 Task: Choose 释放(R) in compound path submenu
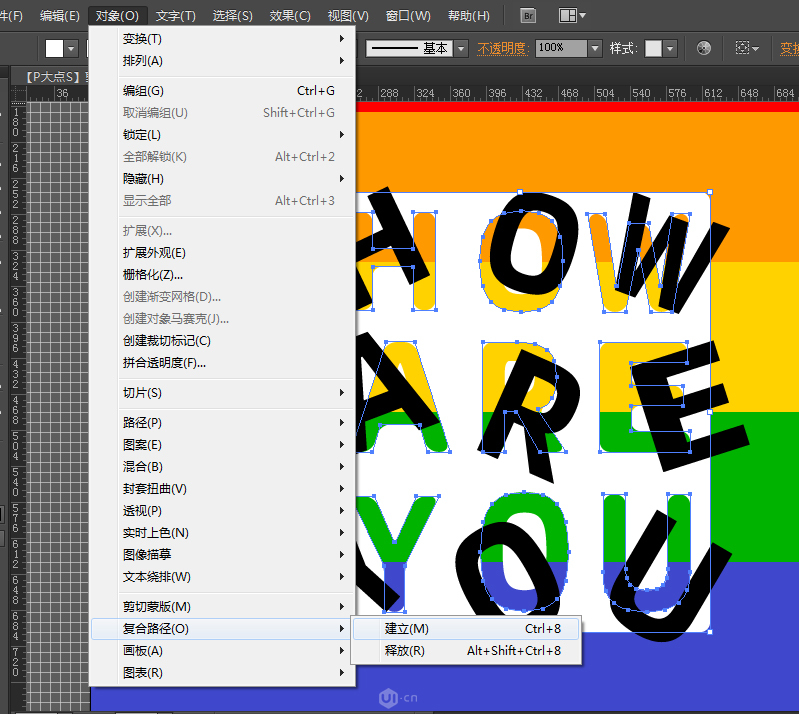pyautogui.click(x=404, y=651)
